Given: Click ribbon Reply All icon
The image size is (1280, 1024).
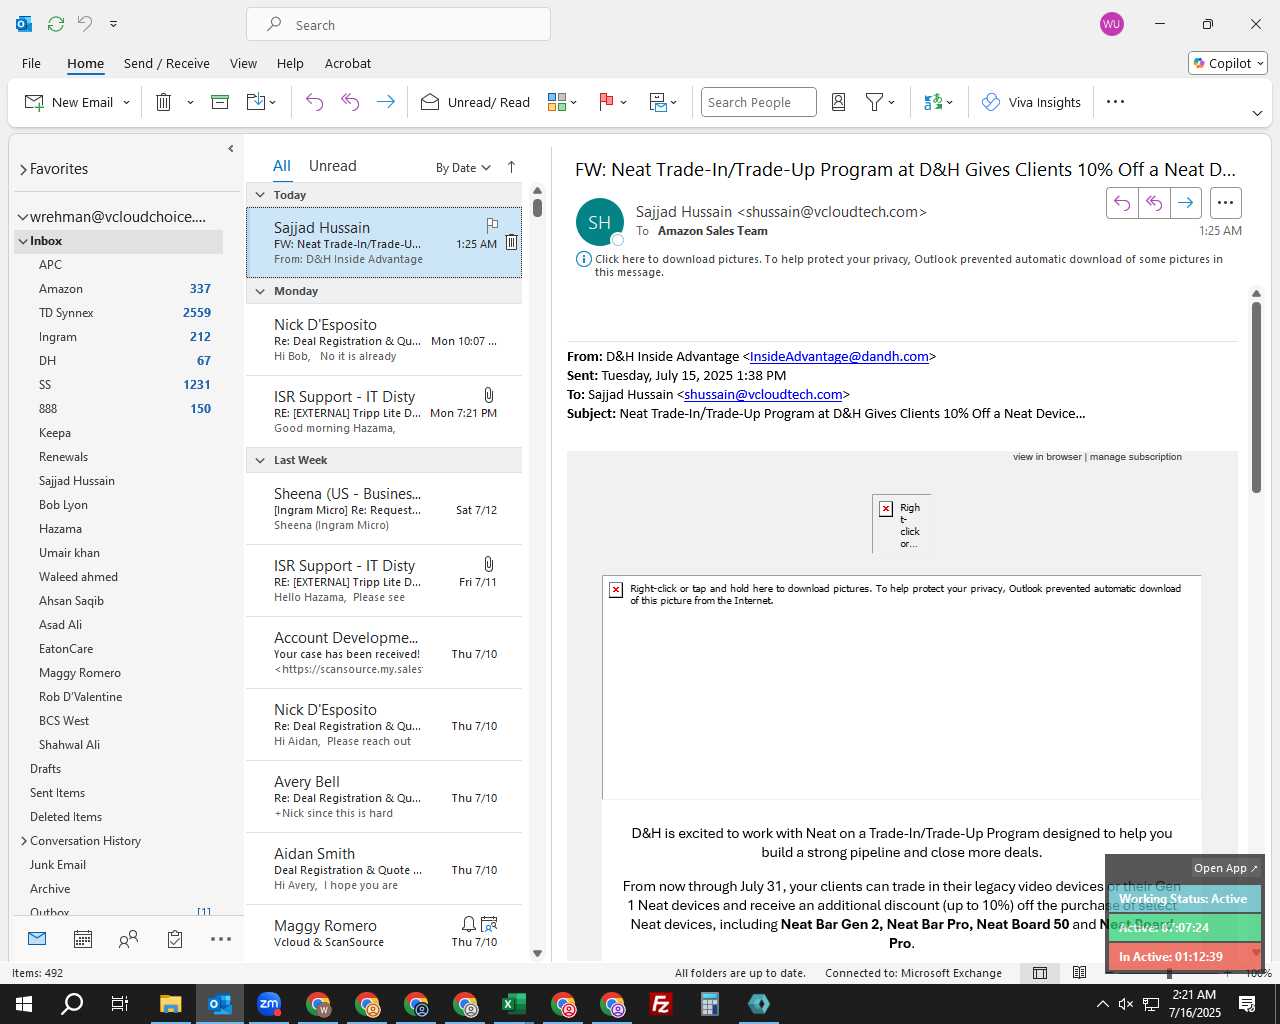Looking at the screenshot, I should point(350,102).
